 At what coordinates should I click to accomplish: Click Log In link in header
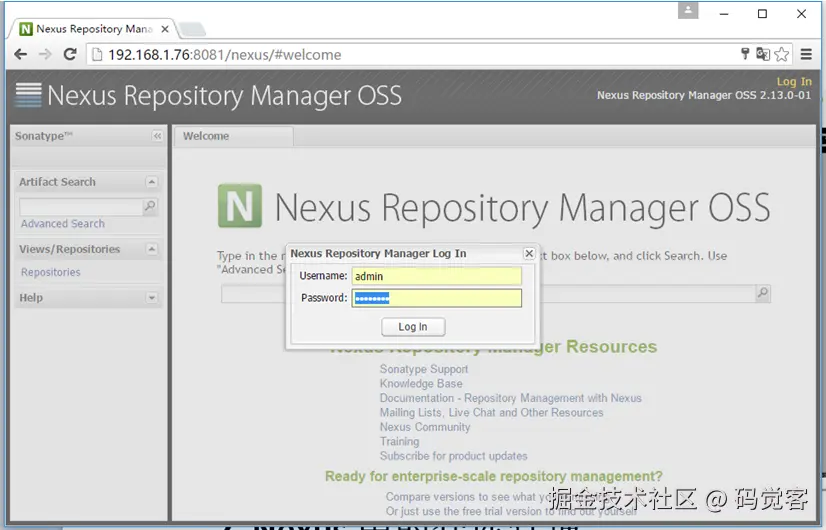(794, 82)
